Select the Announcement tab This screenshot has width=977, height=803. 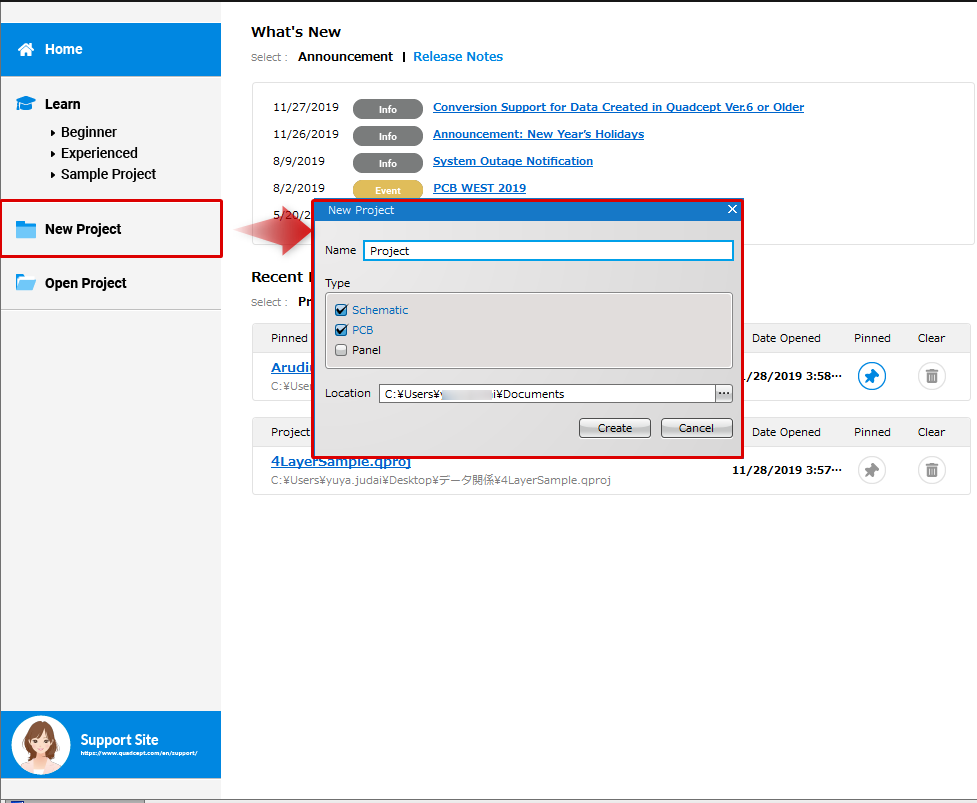pyautogui.click(x=345, y=57)
